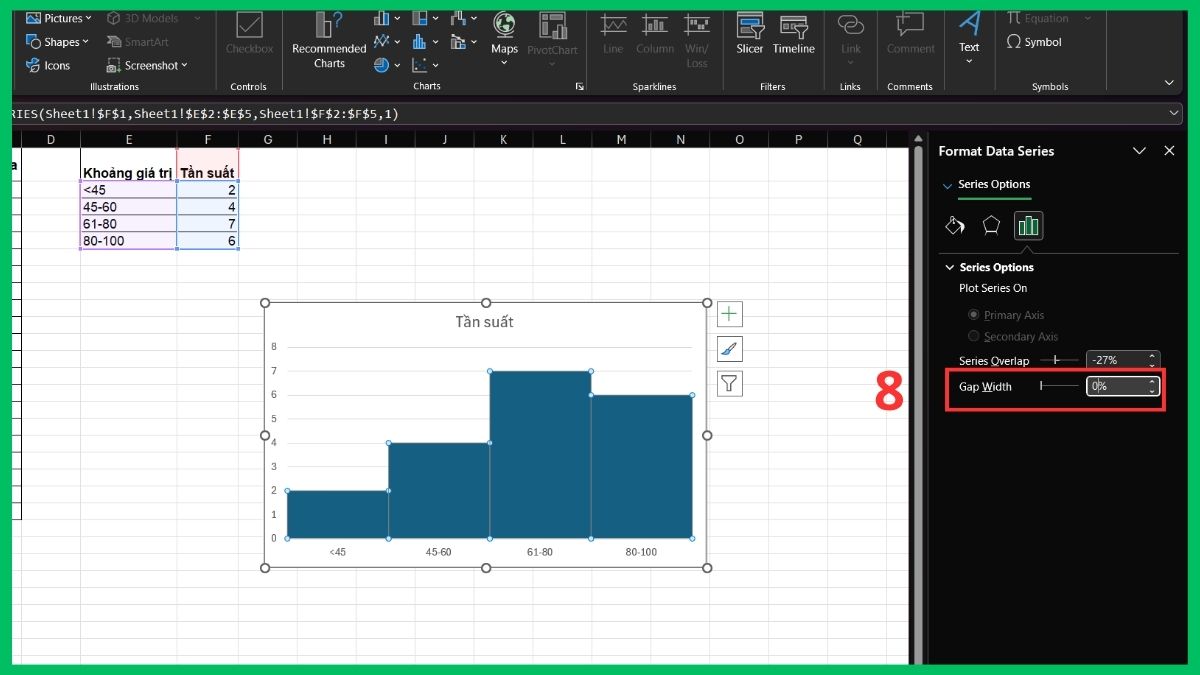The width and height of the screenshot is (1200, 675).
Task: Switch to the Effects tab
Action: [990, 226]
